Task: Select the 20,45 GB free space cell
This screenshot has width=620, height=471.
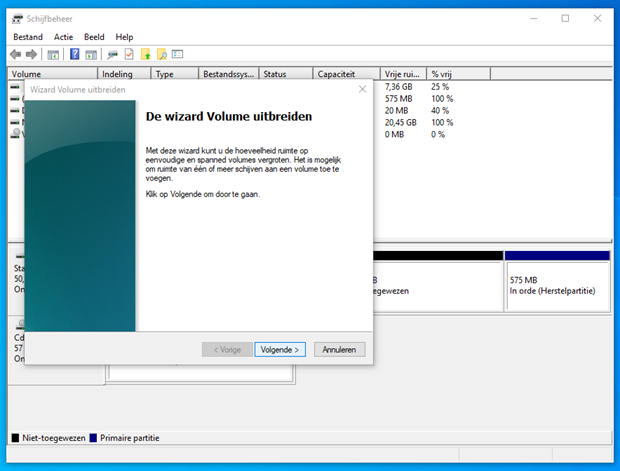Action: coord(401,123)
